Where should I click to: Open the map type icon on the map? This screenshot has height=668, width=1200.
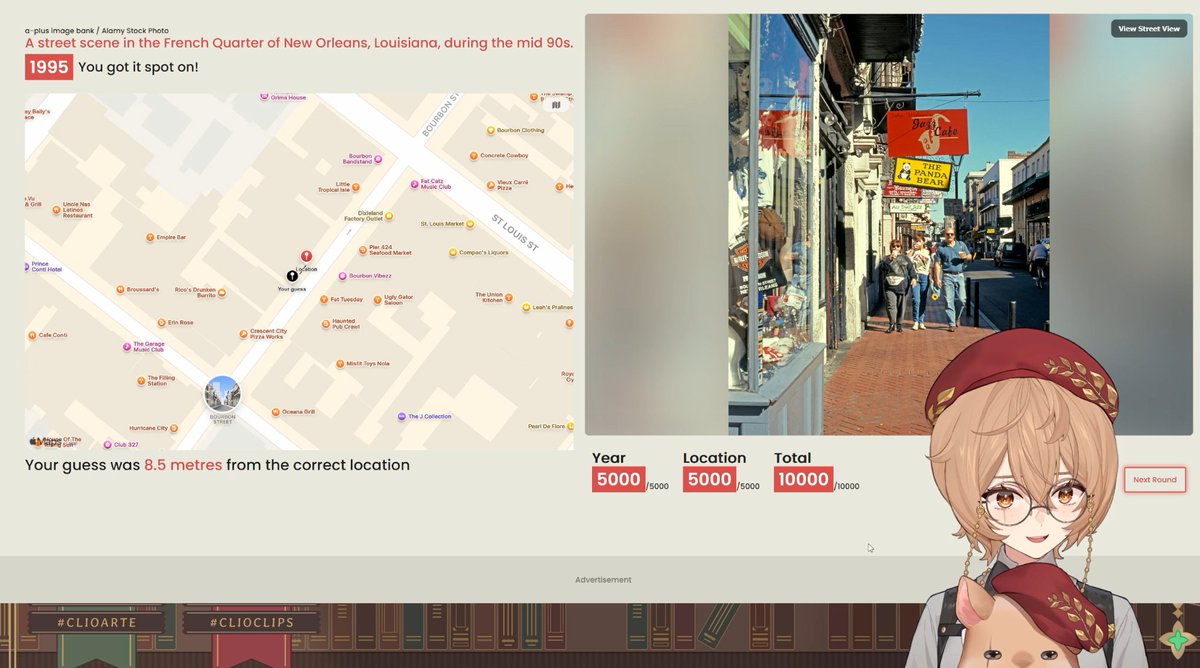(556, 104)
